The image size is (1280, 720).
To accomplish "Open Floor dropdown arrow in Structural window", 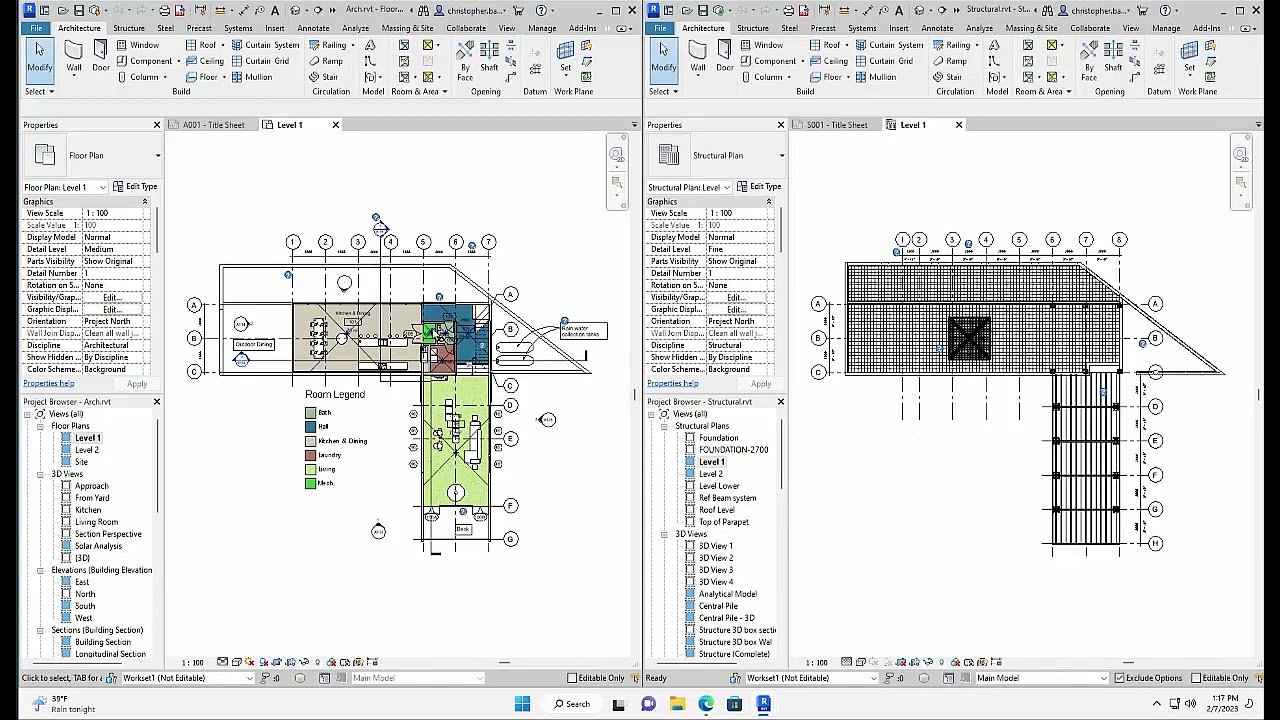I will click(x=846, y=77).
